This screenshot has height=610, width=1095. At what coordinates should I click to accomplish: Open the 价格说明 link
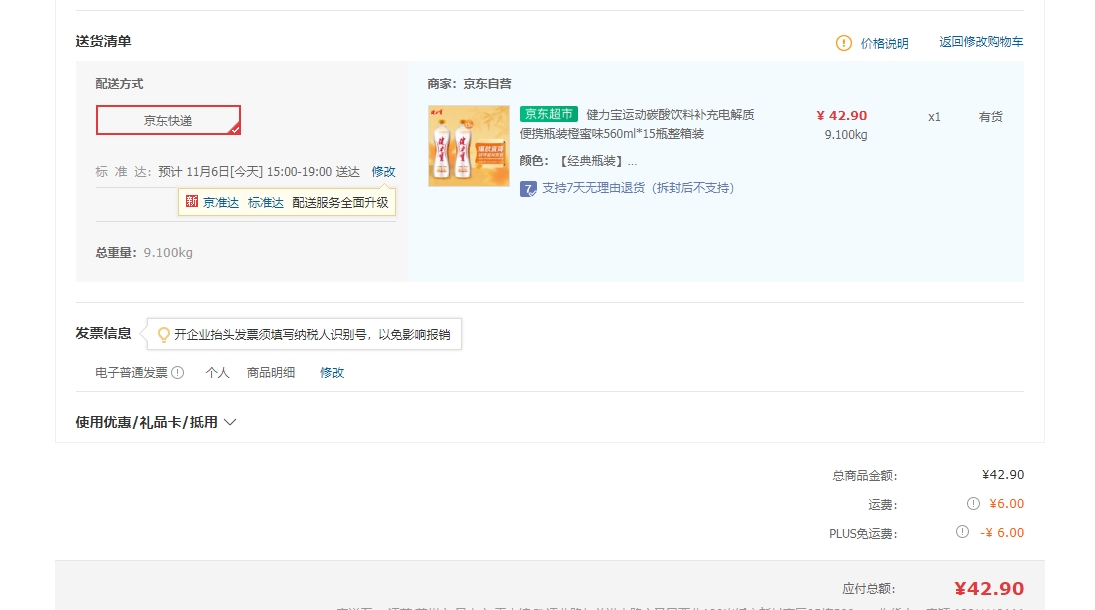click(x=884, y=43)
